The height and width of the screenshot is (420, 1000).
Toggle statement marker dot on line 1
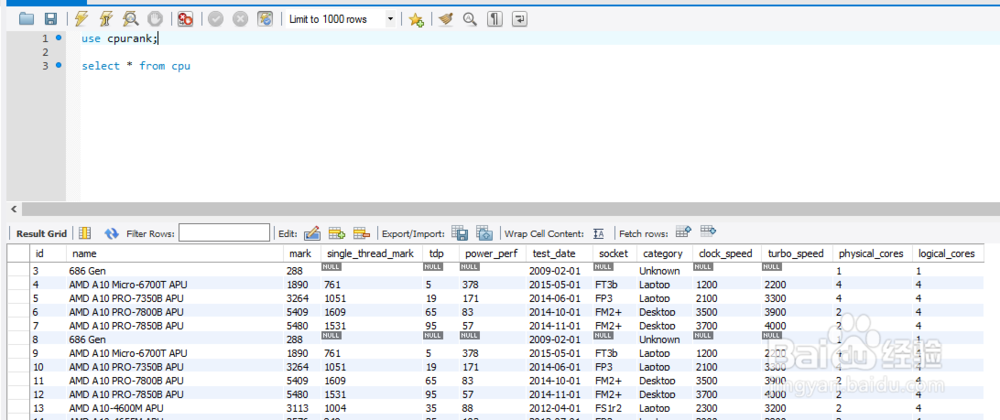(59, 38)
